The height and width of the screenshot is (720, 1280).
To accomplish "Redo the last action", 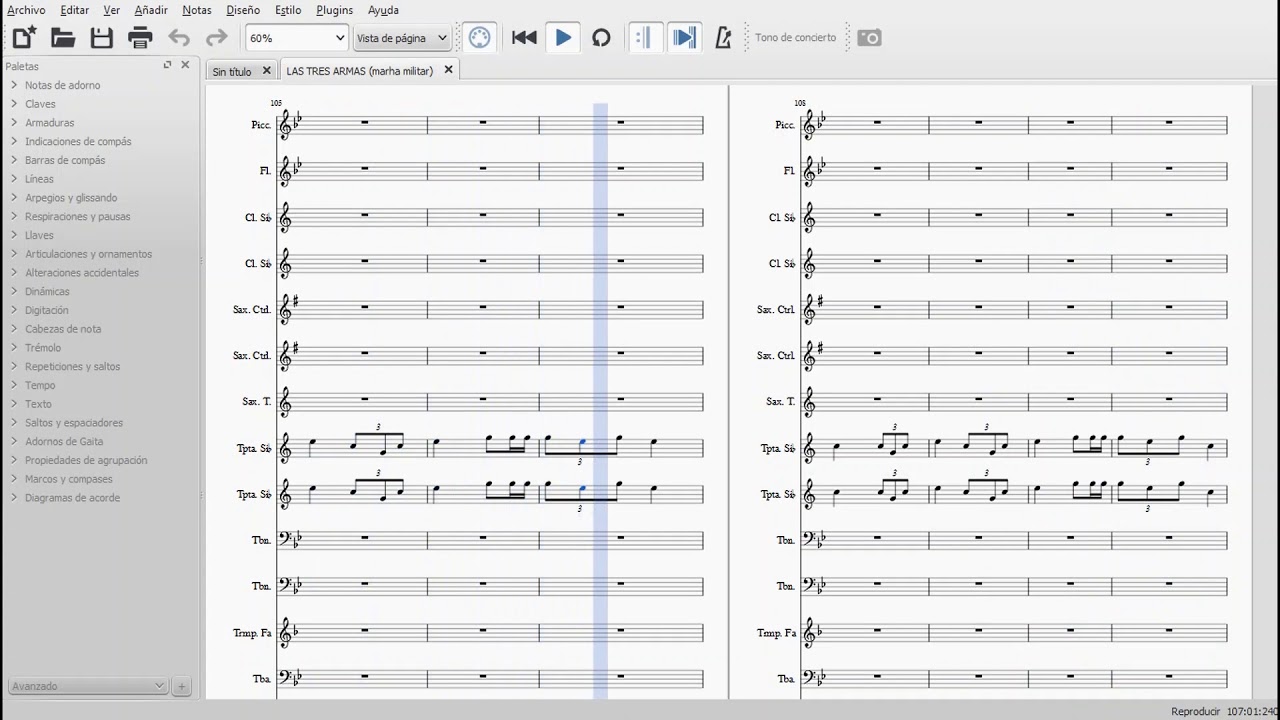I will coord(216,38).
